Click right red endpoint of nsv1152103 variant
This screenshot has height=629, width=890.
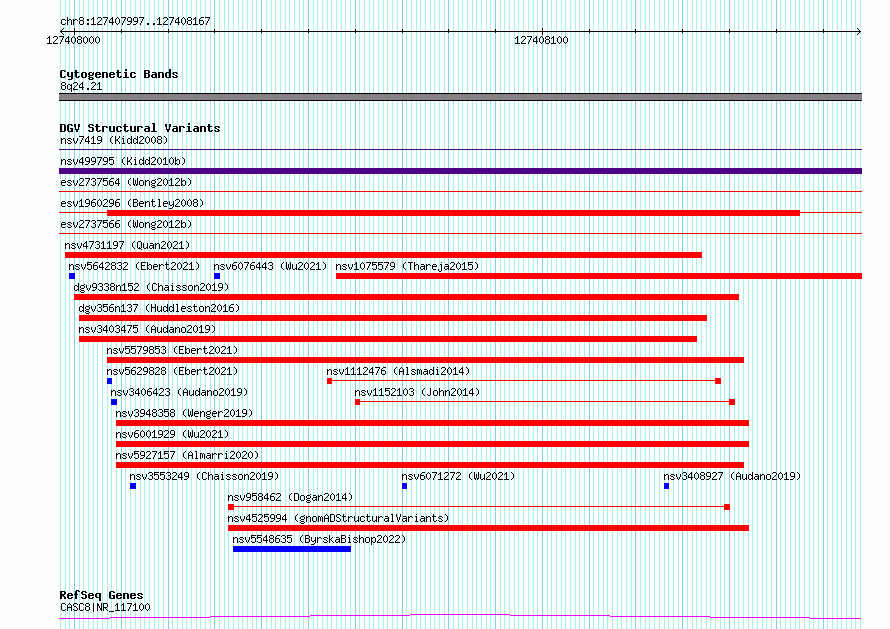tap(732, 402)
